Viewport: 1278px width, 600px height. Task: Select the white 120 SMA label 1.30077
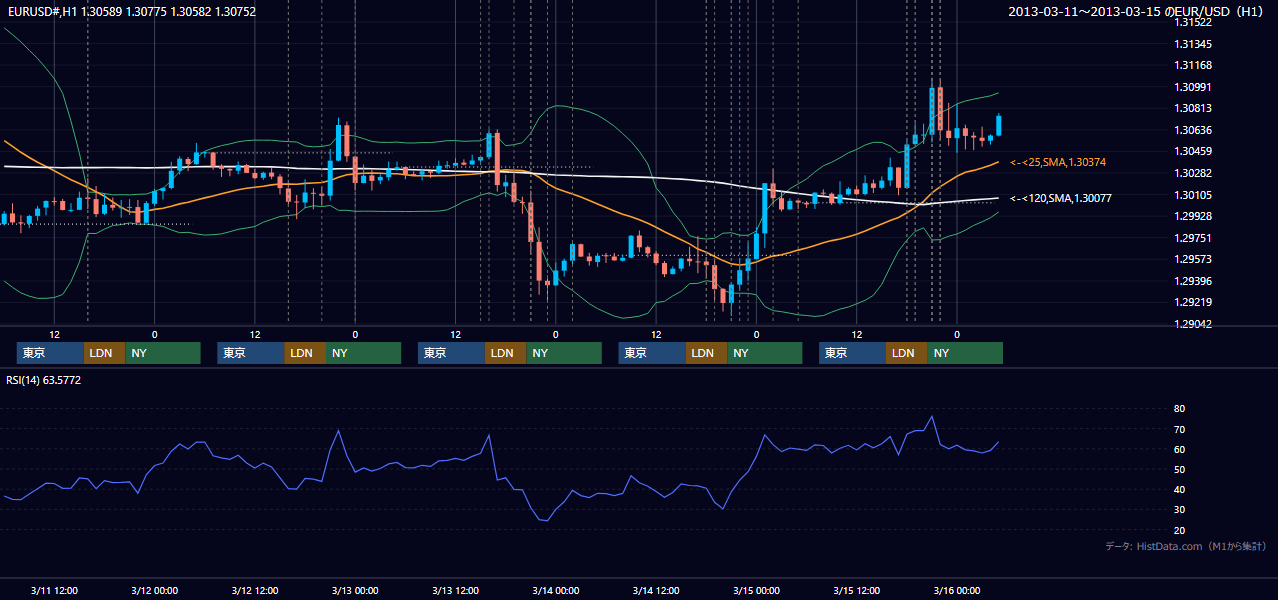point(1062,198)
